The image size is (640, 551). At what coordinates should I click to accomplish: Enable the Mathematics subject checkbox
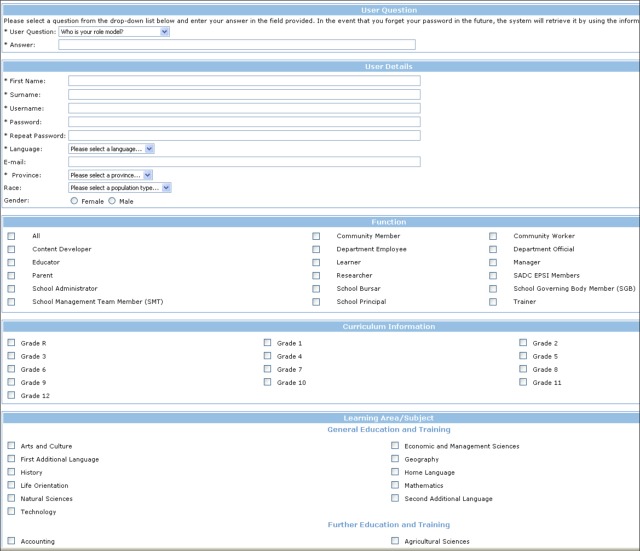395,485
